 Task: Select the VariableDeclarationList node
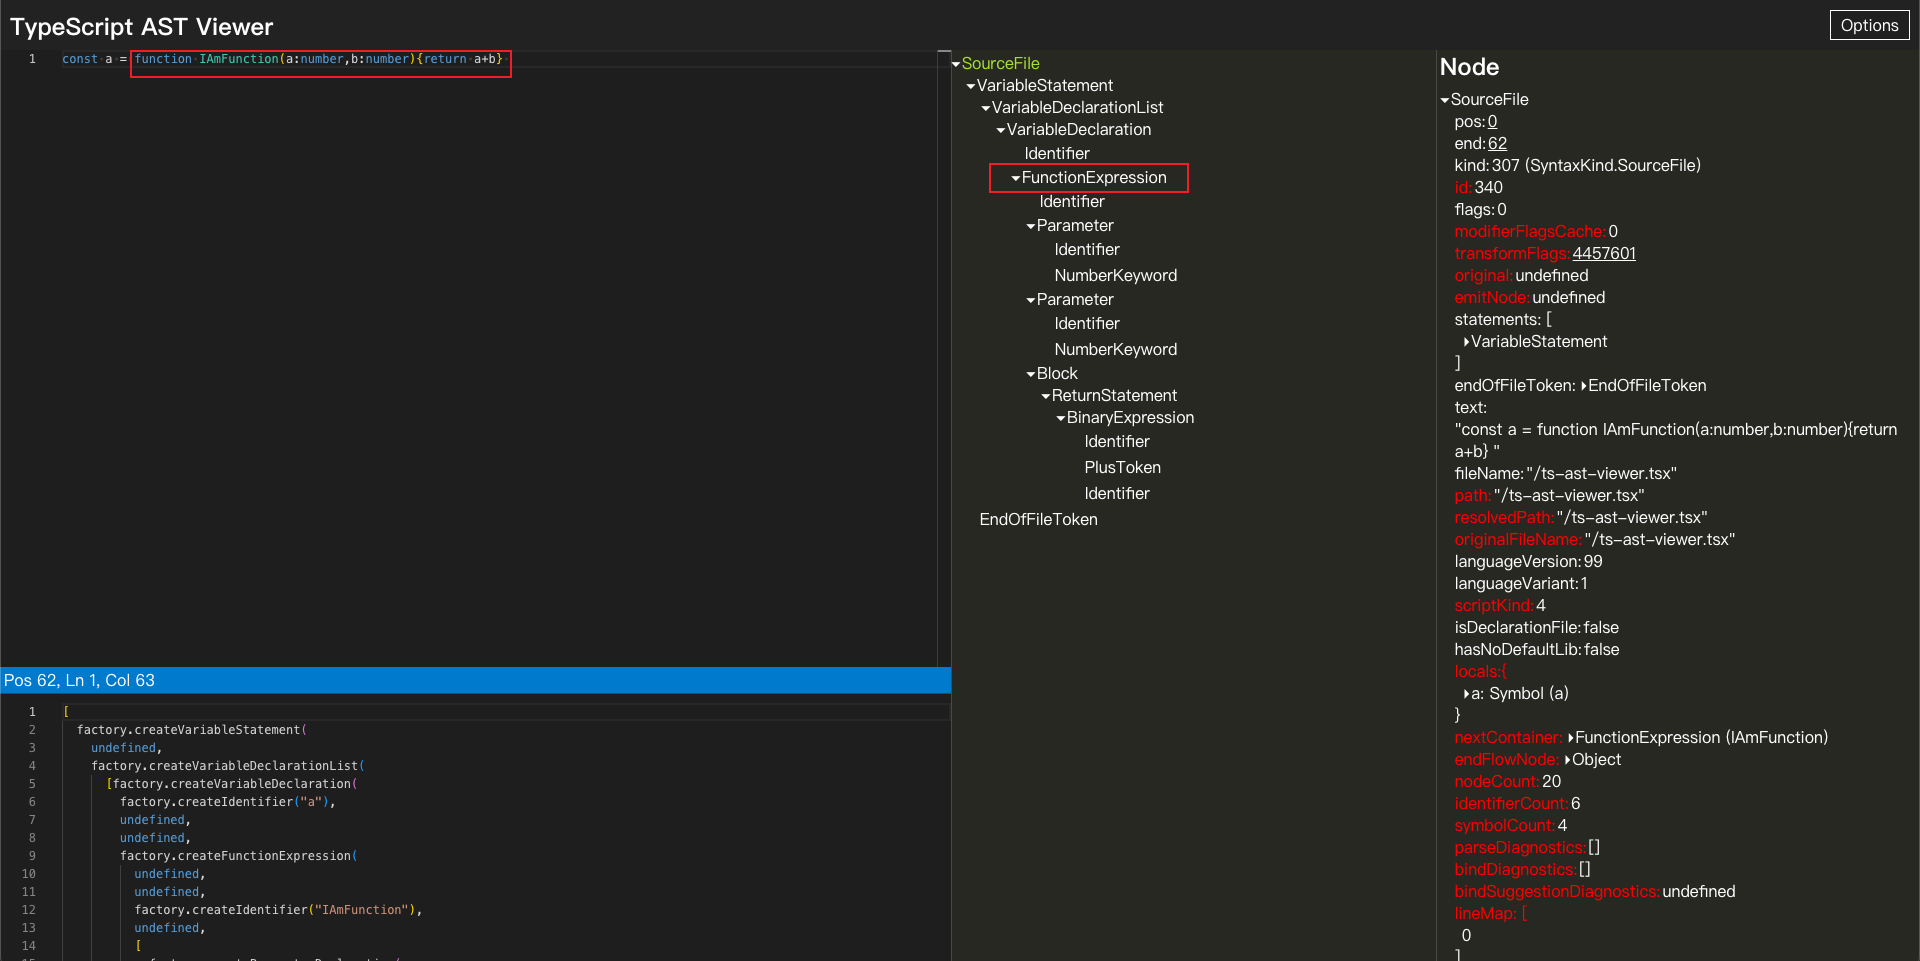point(1077,107)
